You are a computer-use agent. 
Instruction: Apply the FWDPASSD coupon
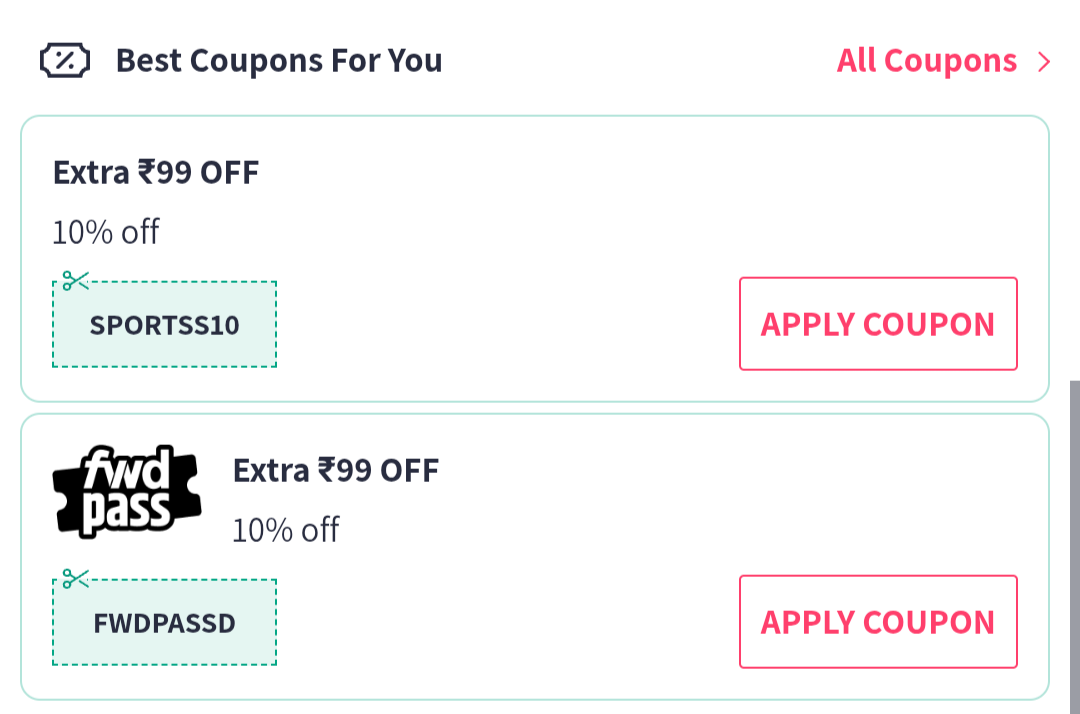pos(878,621)
